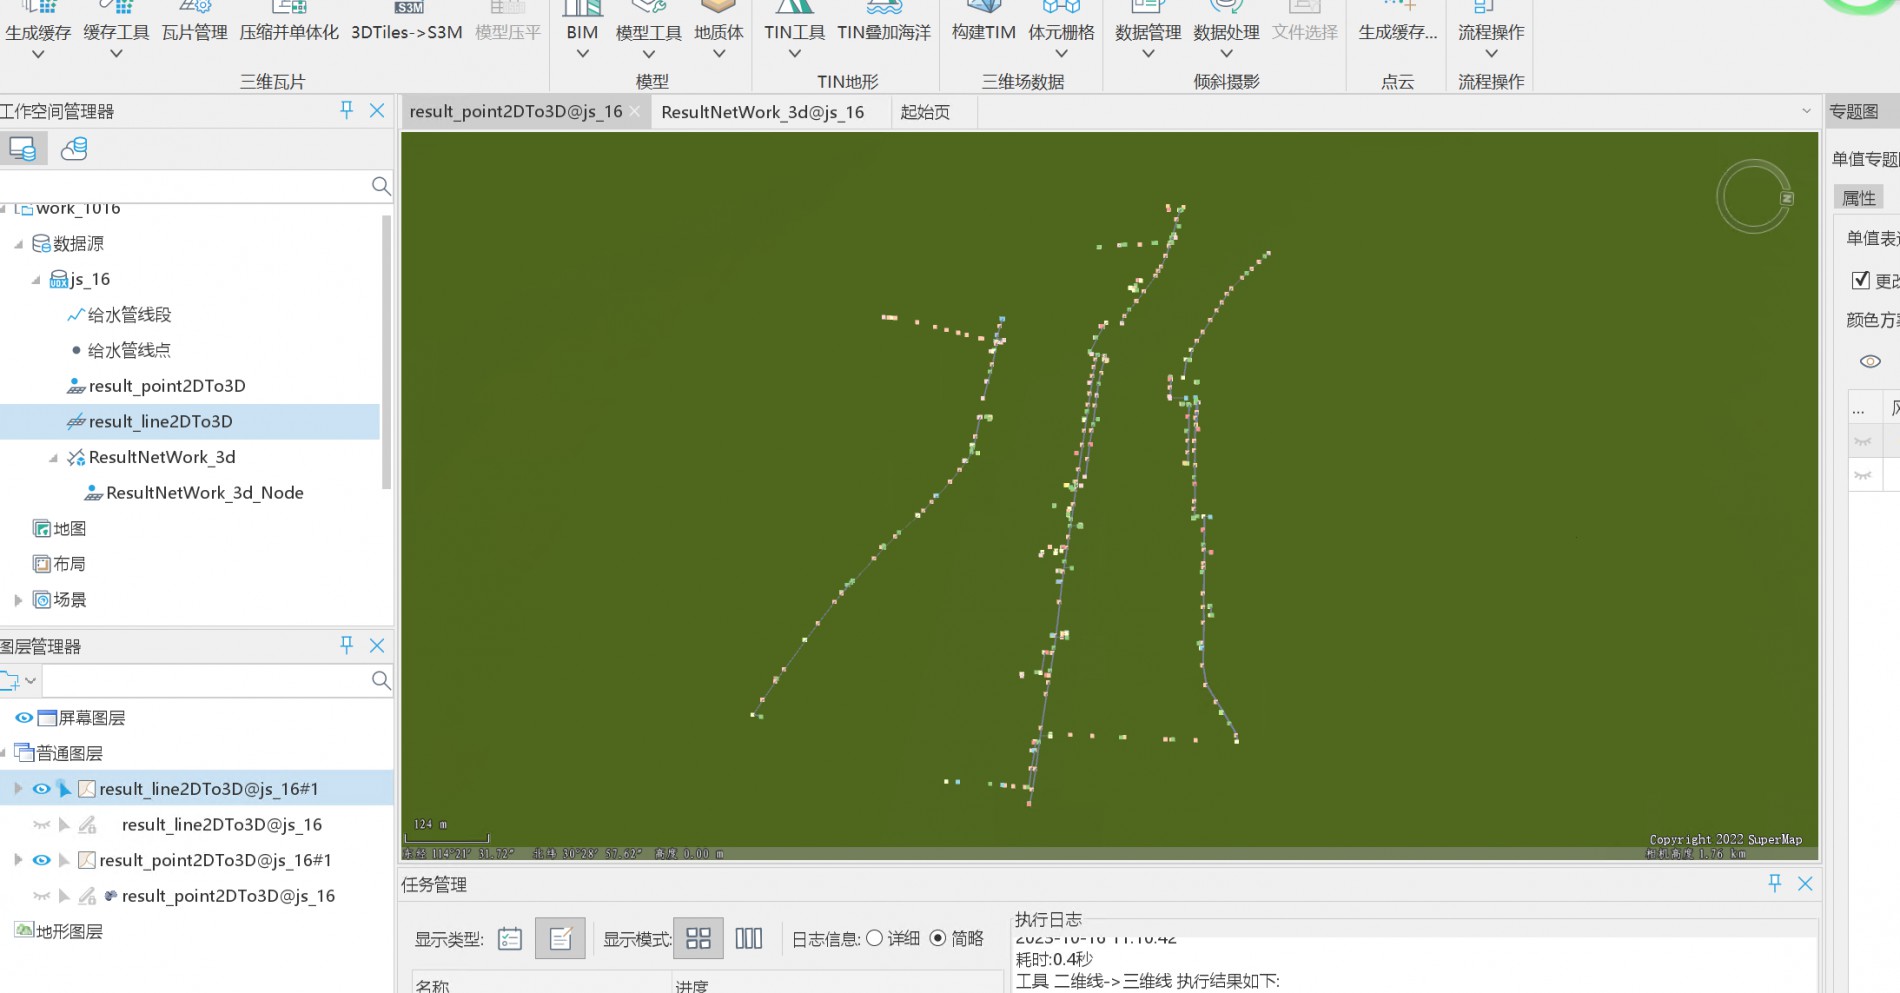Switch to datasource view icon in workspace manager
Image resolution: width=1900 pixels, height=993 pixels.
click(x=22, y=149)
